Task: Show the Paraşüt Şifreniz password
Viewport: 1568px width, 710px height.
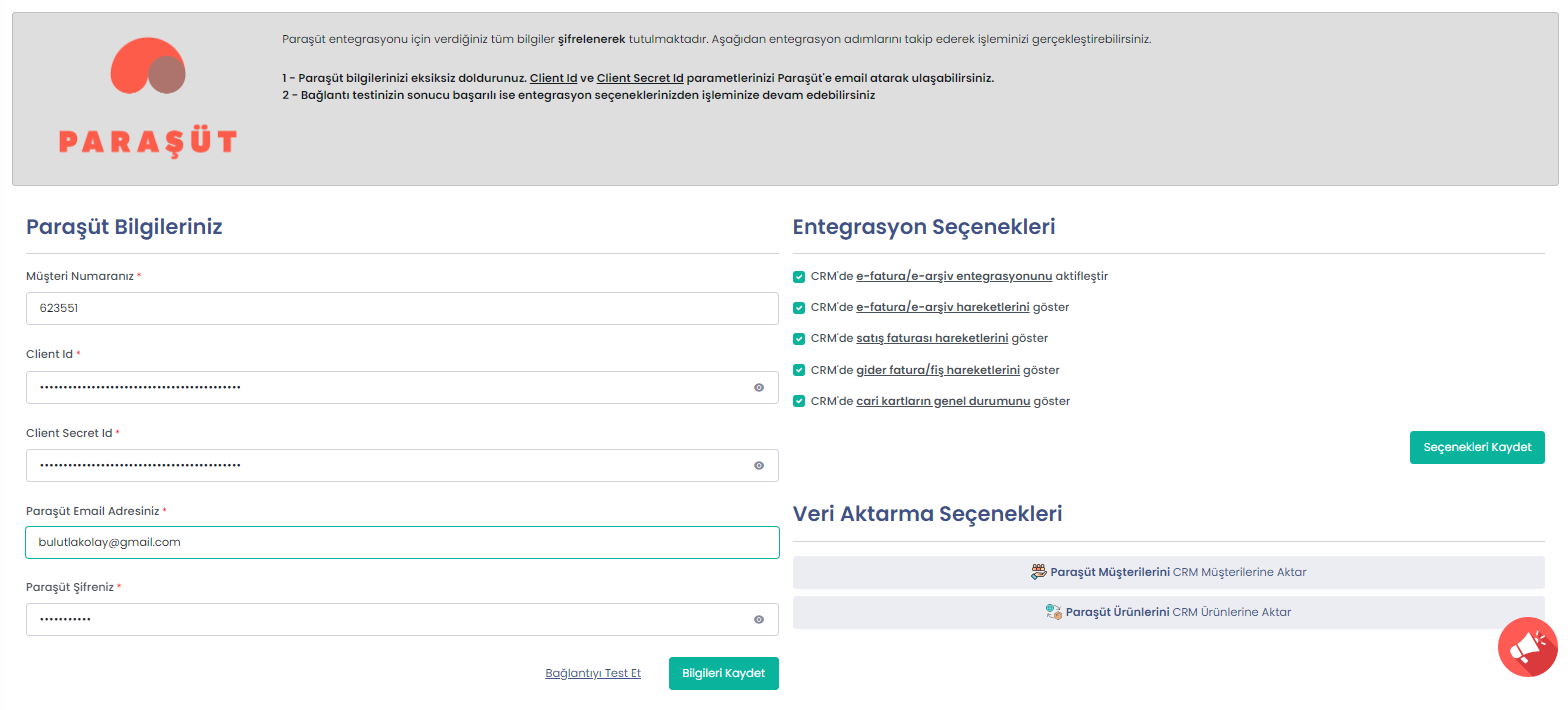Action: 759,620
